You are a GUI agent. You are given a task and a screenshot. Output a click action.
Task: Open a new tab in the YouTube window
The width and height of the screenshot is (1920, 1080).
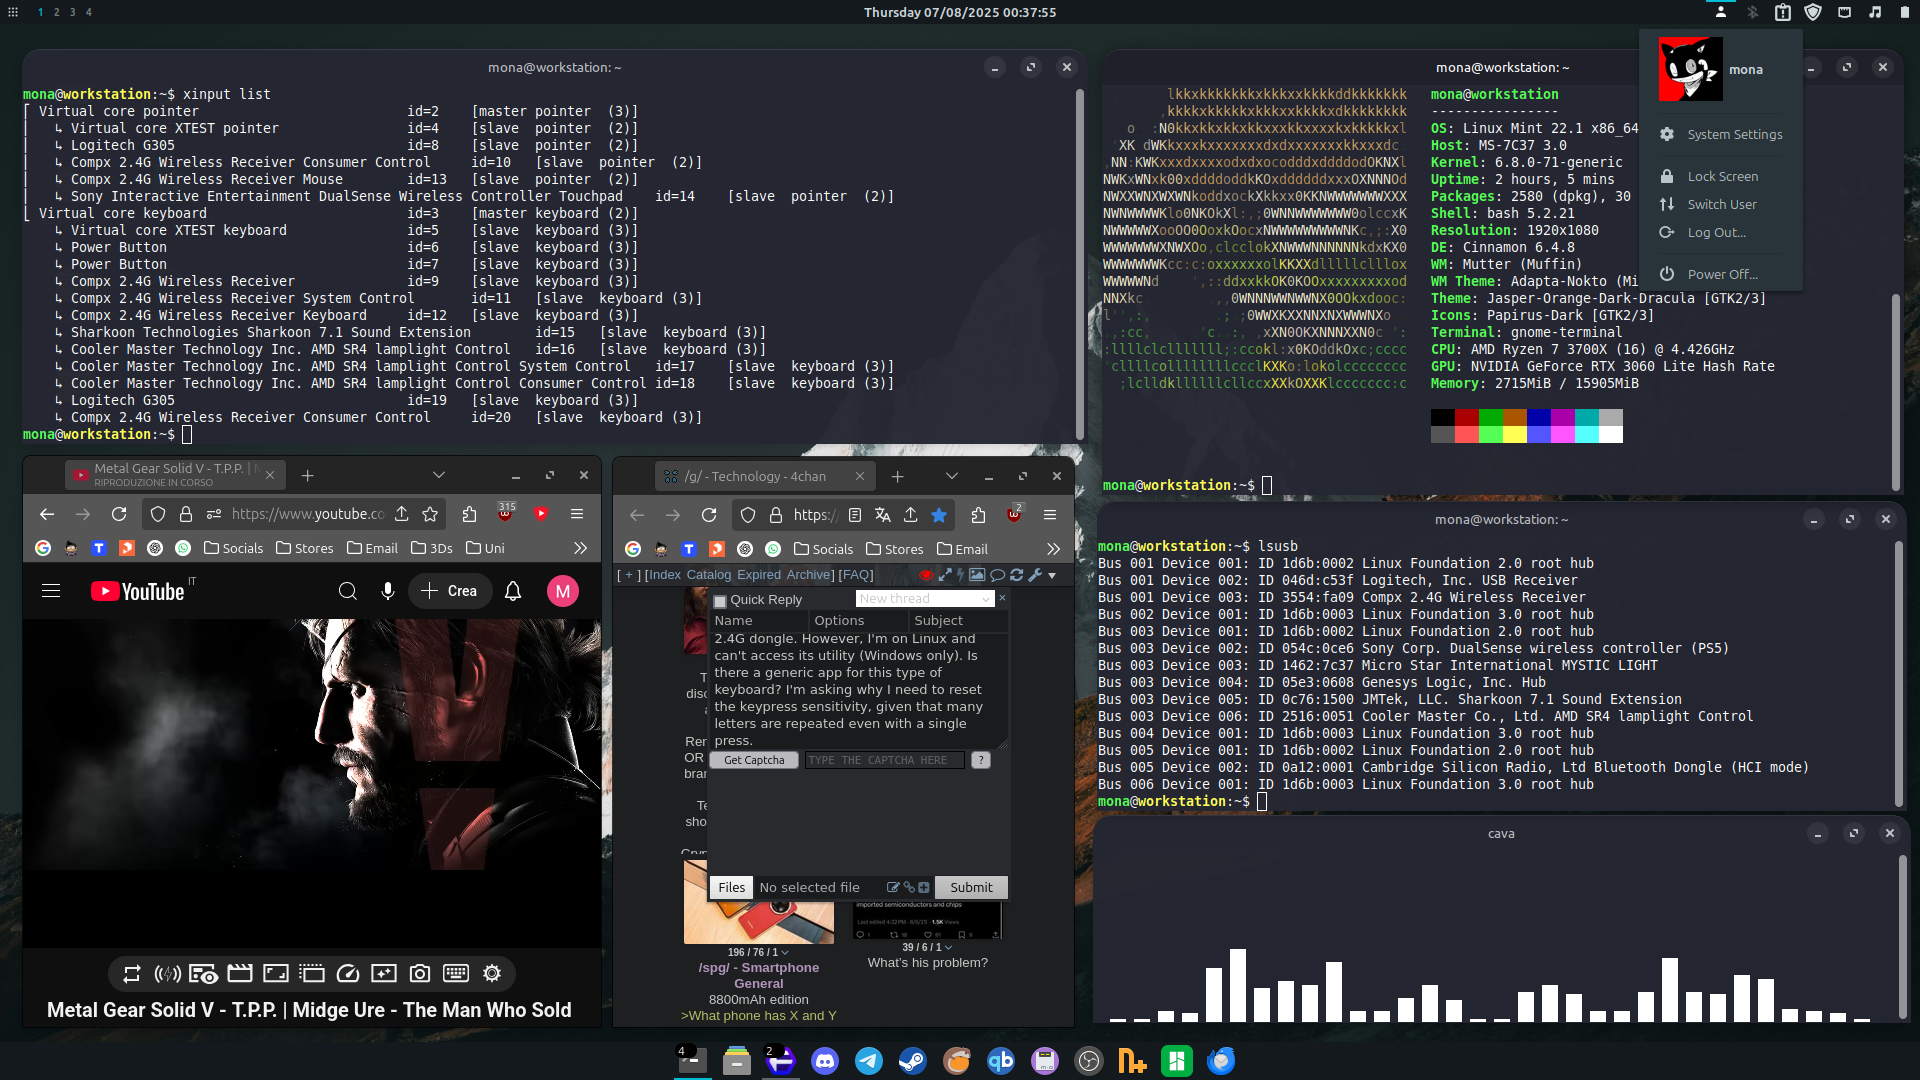[x=308, y=476]
